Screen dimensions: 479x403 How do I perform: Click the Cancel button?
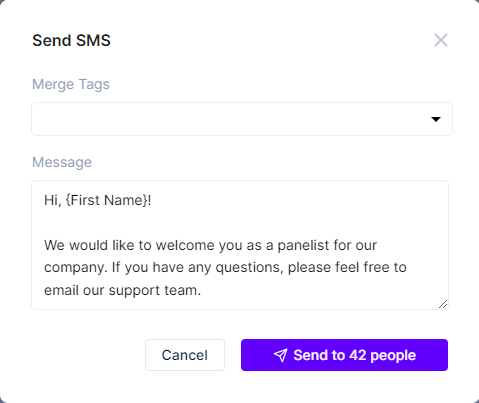pos(185,355)
